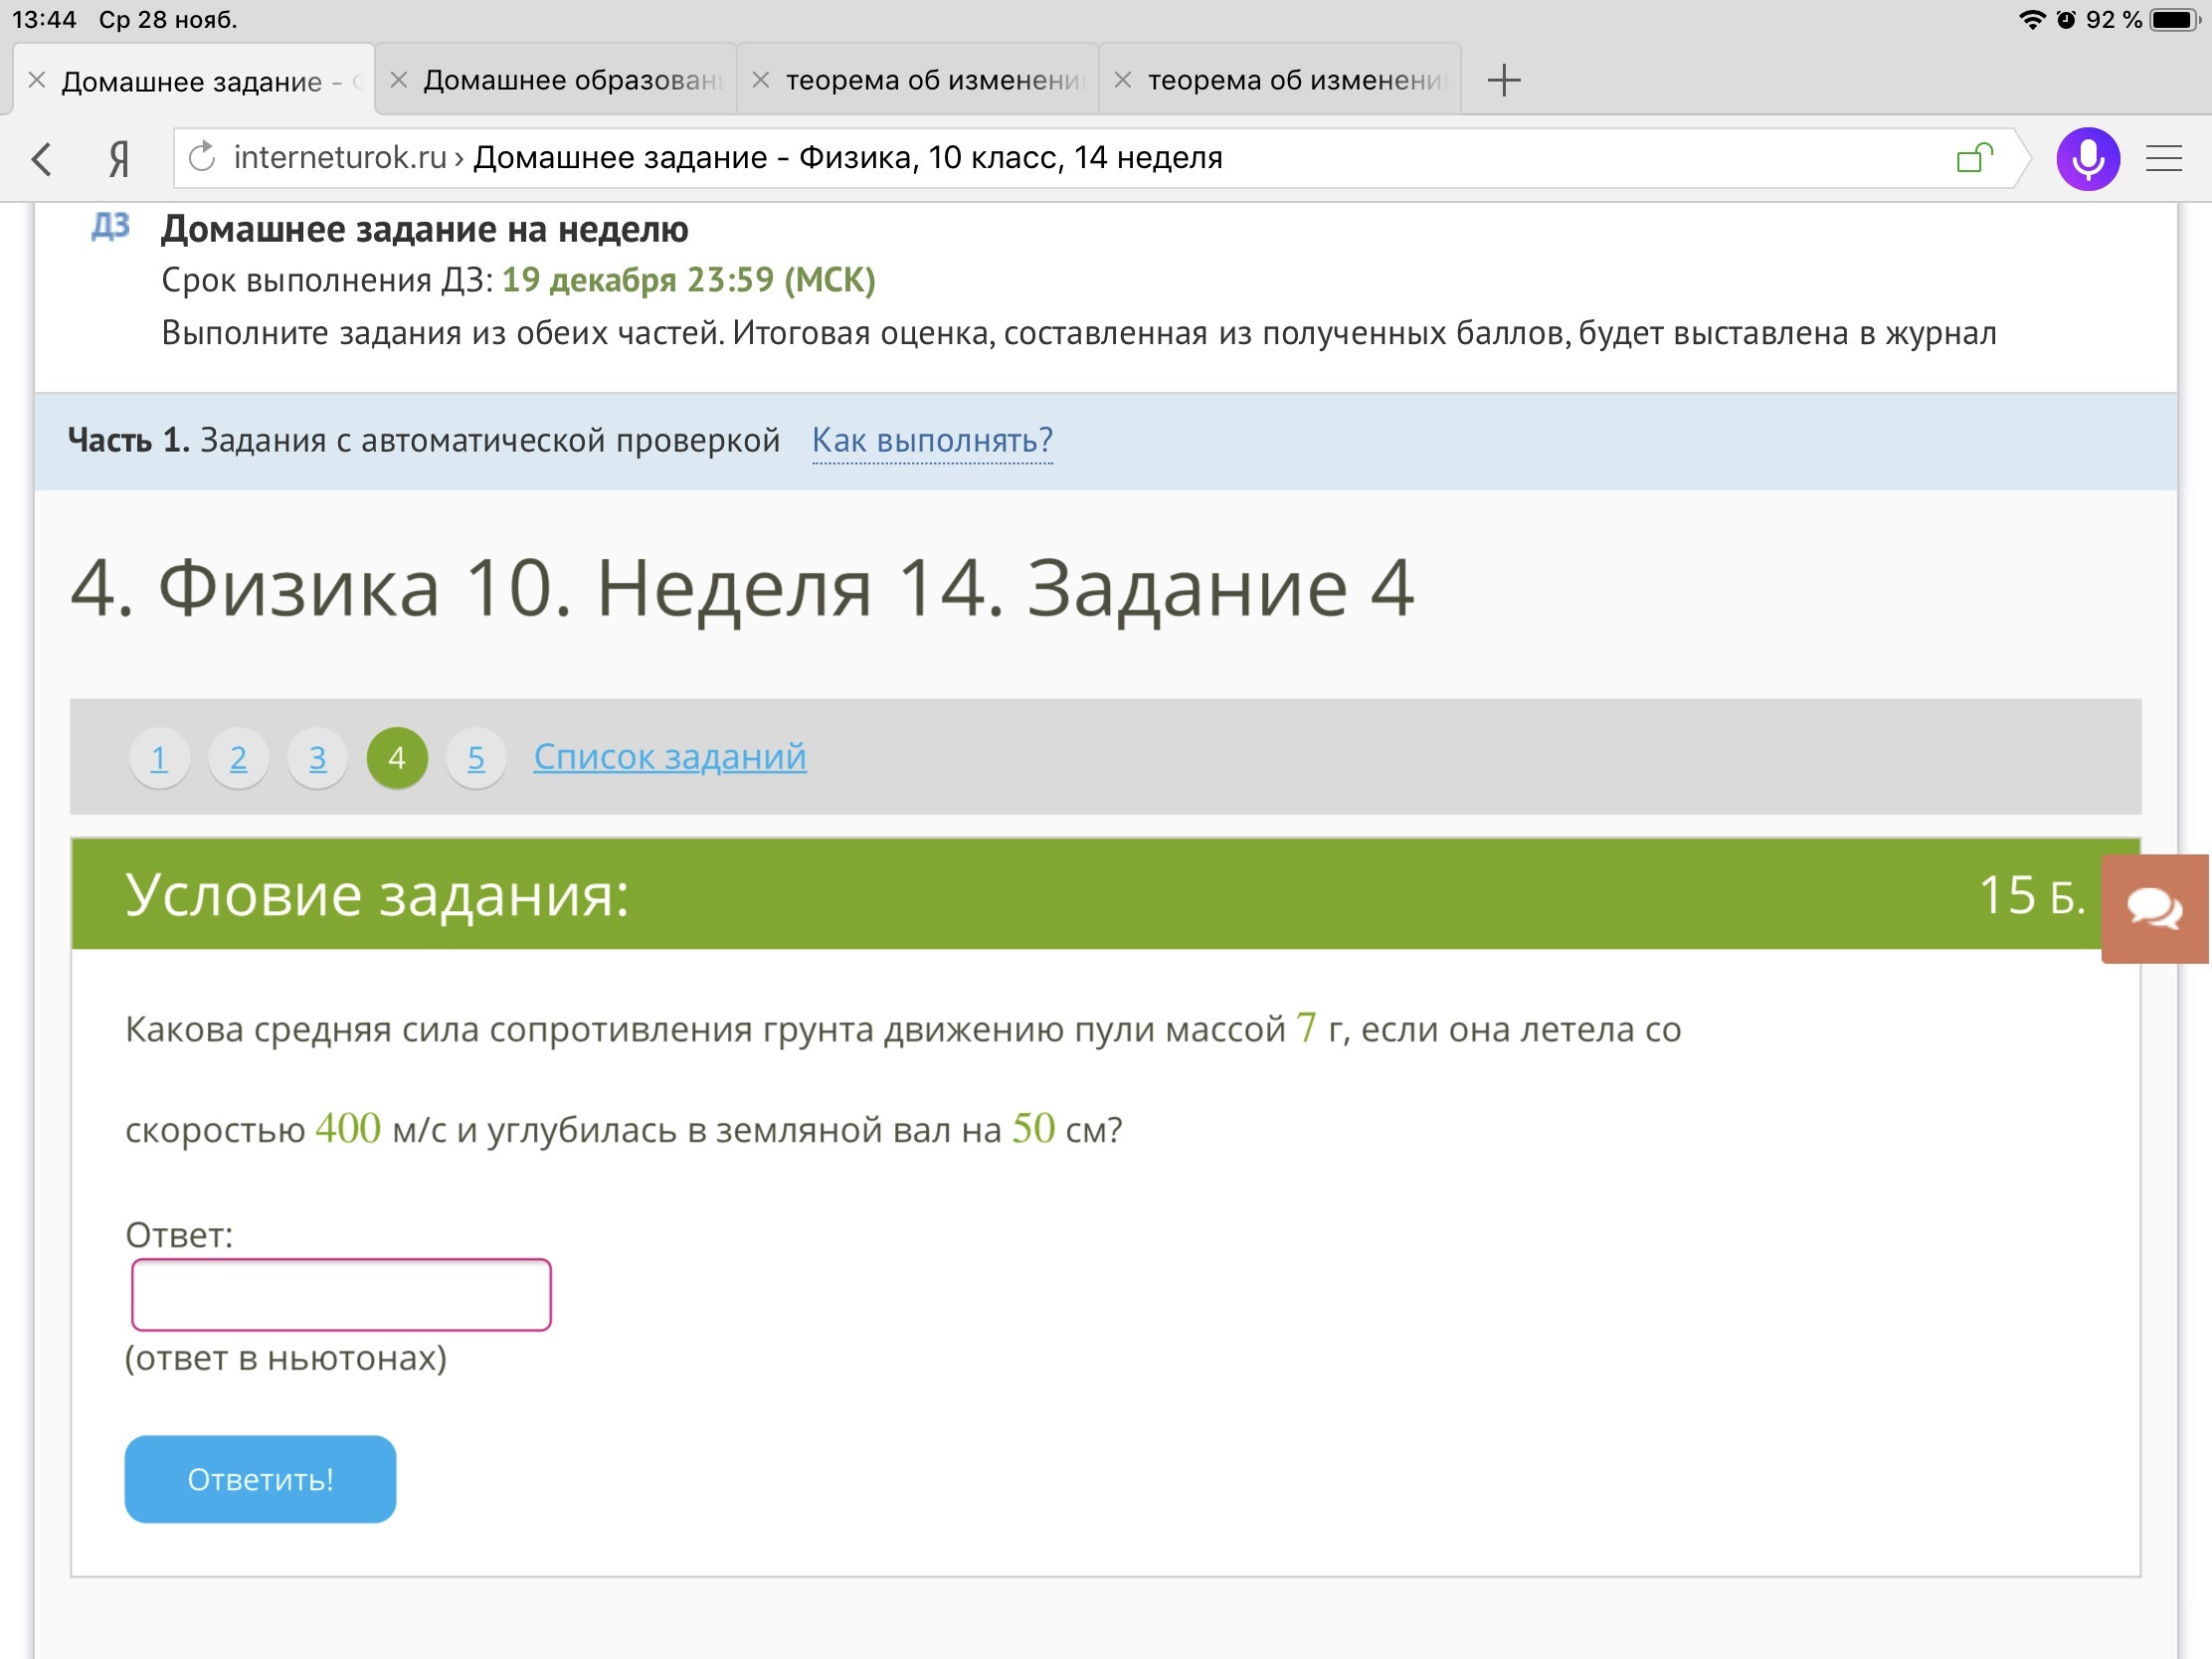Go to task number 1
Viewport: 2212px width, 1659px height.
point(159,758)
